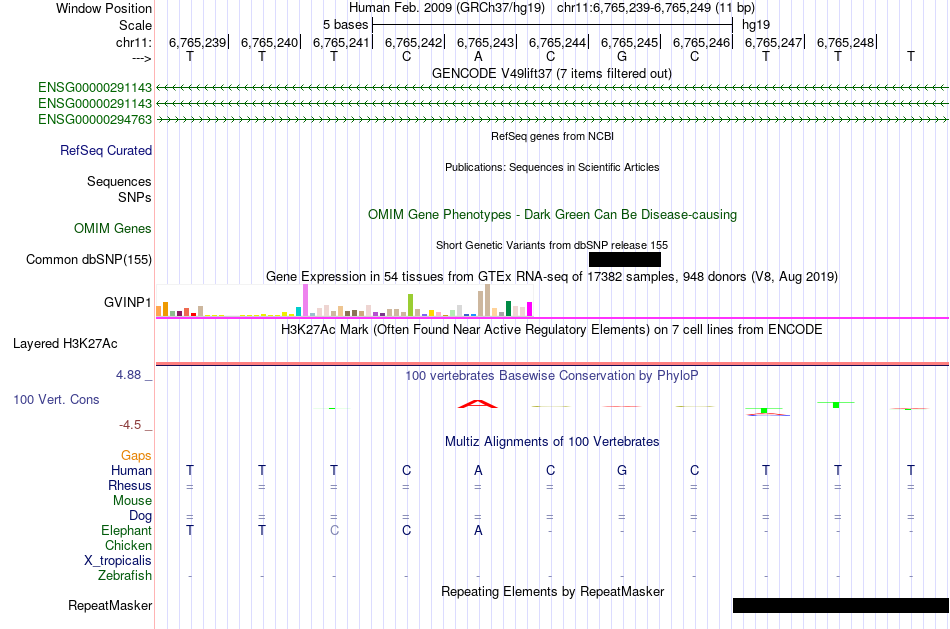
Task: Click the -4.5 PhyloP lower scale value
Action: (130, 425)
